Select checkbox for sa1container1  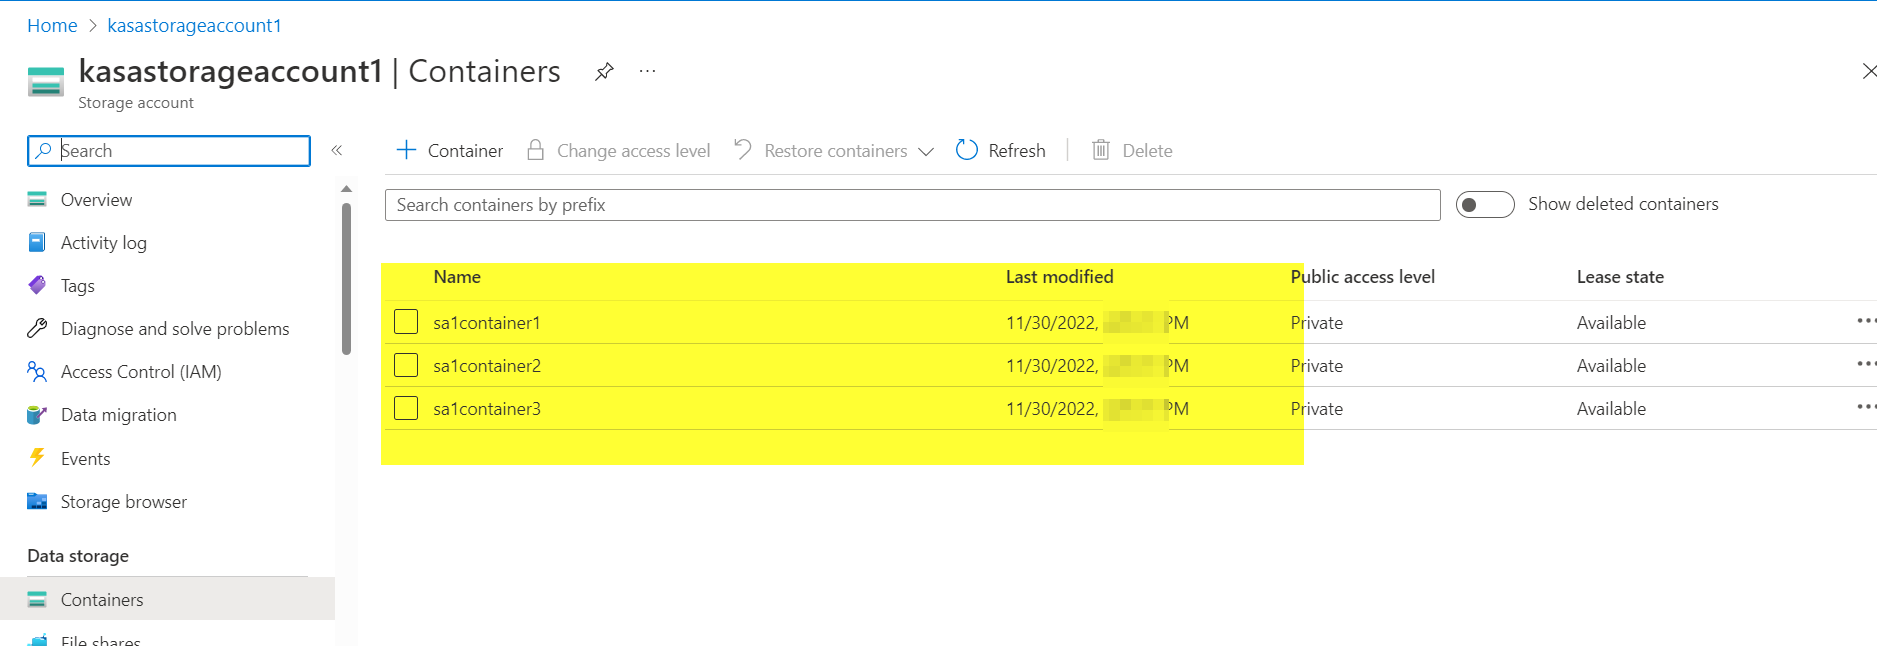[x=406, y=322]
